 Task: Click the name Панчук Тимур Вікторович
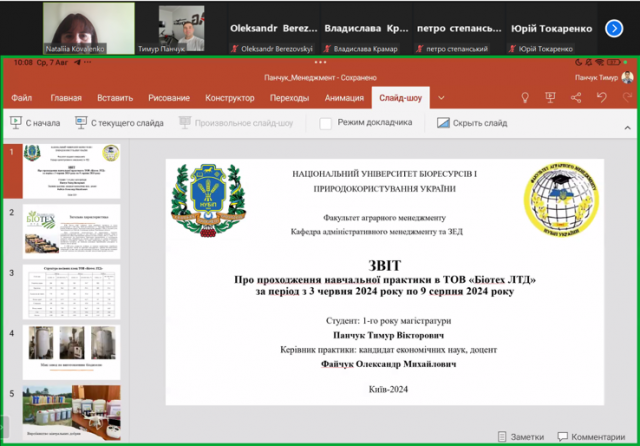[x=389, y=335]
